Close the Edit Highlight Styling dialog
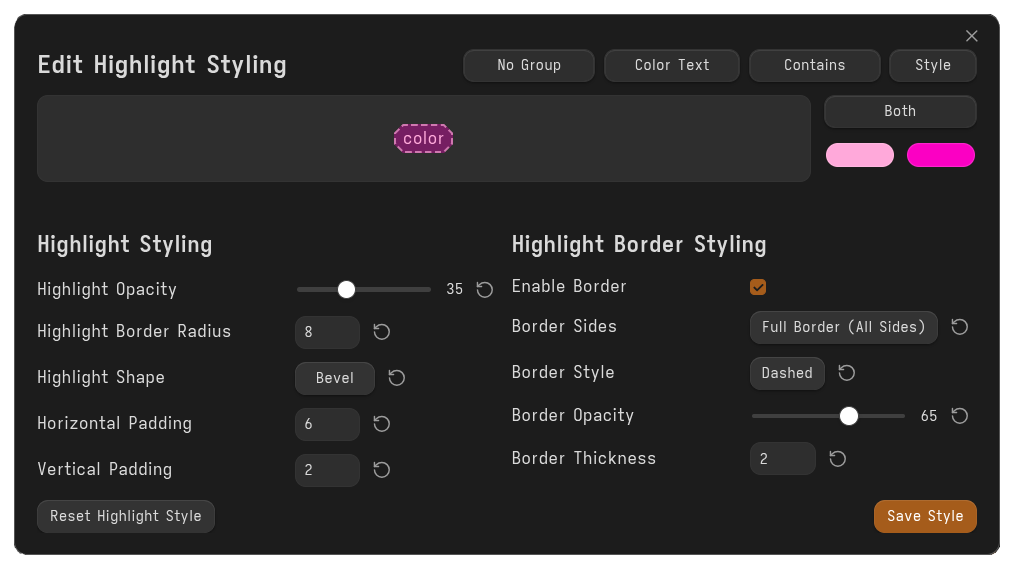Screen dimensions: 1014x570 (x=971, y=36)
